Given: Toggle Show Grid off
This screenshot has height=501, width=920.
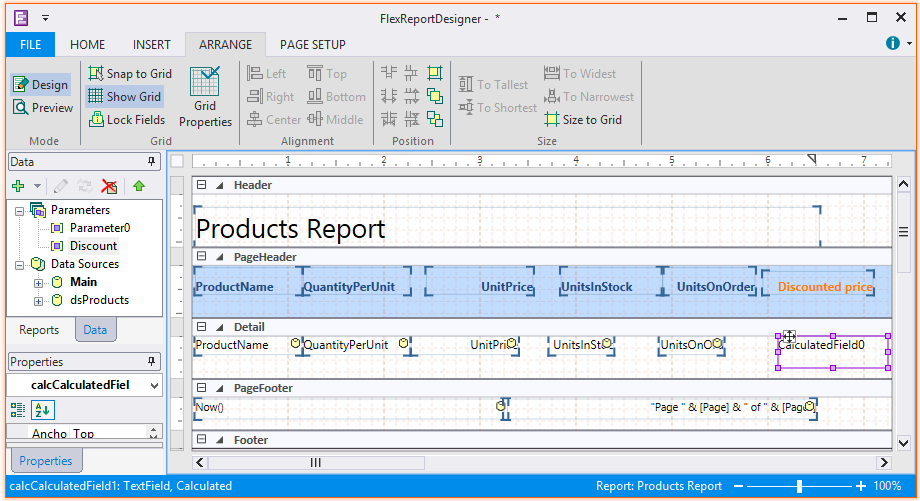Looking at the screenshot, I should 124,97.
